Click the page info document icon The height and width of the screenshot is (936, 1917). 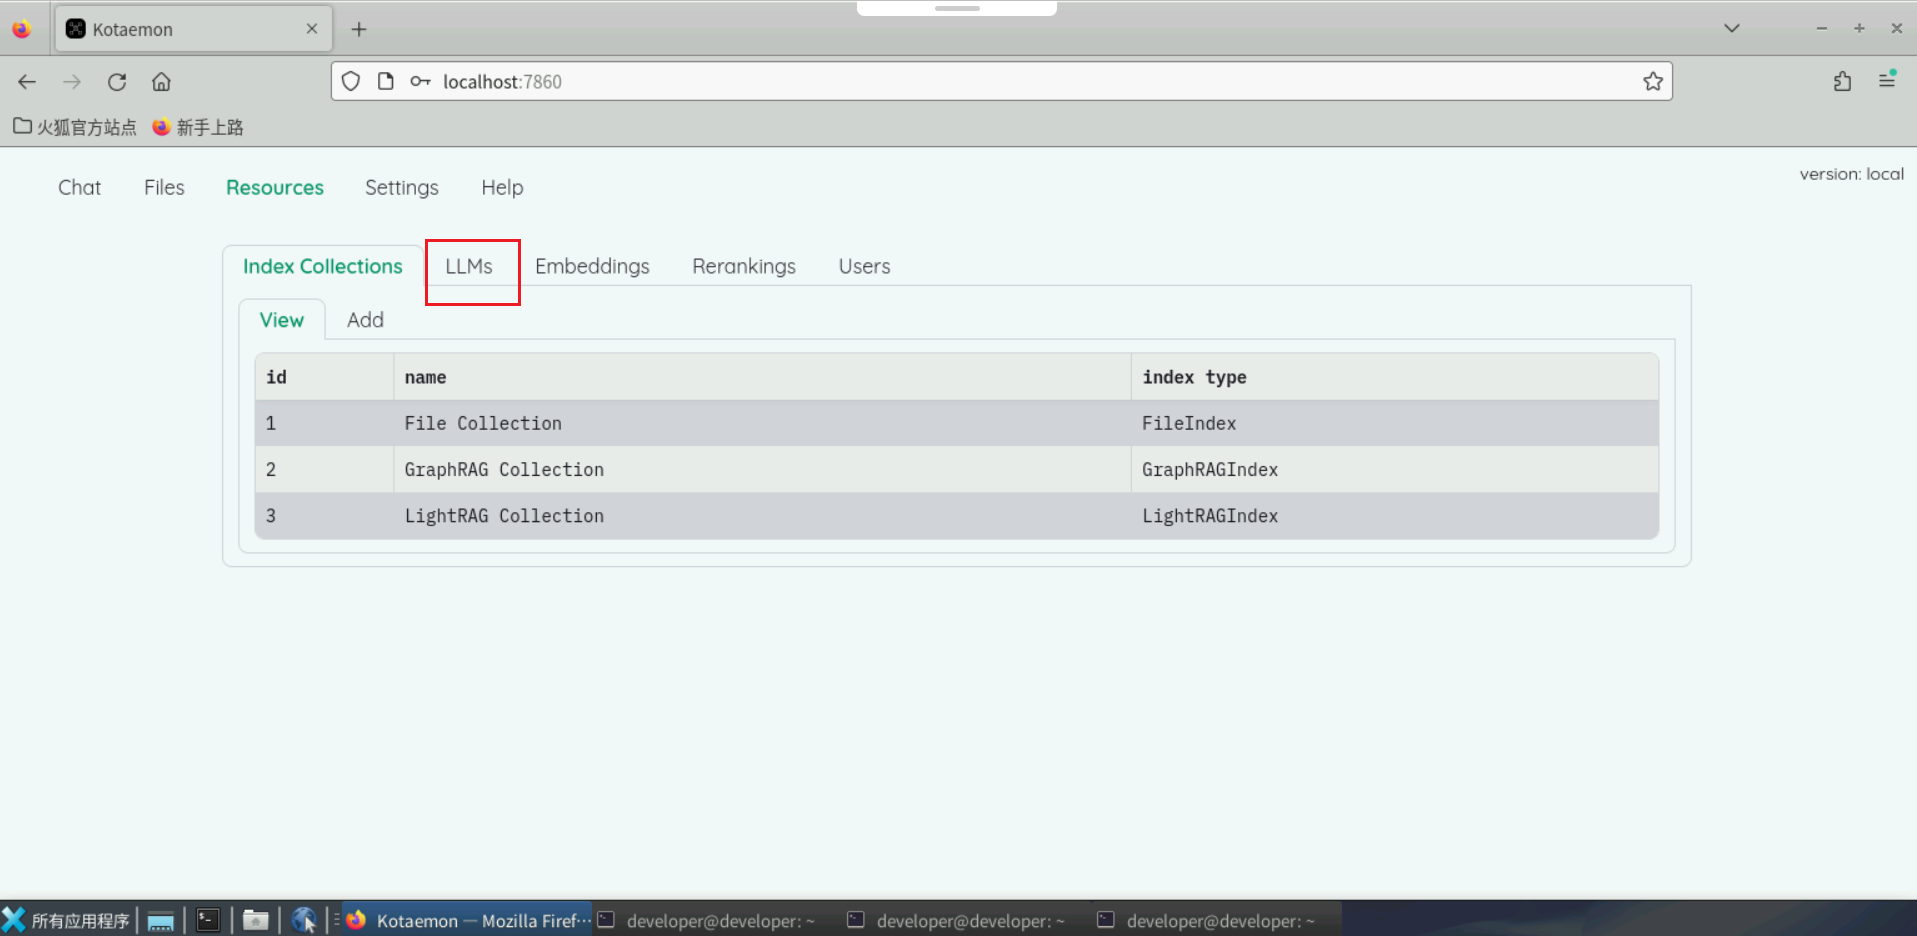tap(385, 81)
